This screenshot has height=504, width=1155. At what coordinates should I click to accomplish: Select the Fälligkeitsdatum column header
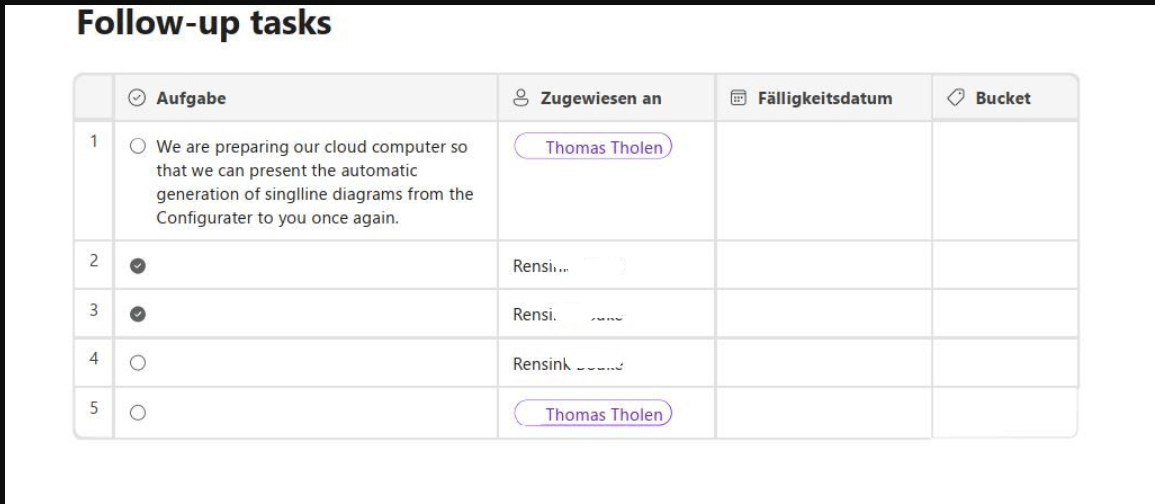tap(816, 98)
